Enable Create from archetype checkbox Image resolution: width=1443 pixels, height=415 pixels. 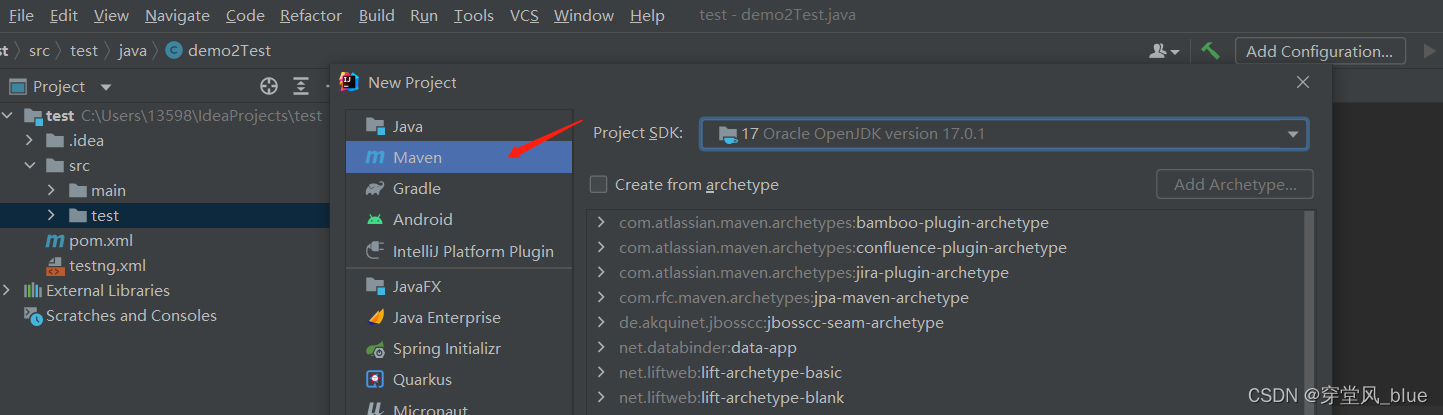pos(598,184)
